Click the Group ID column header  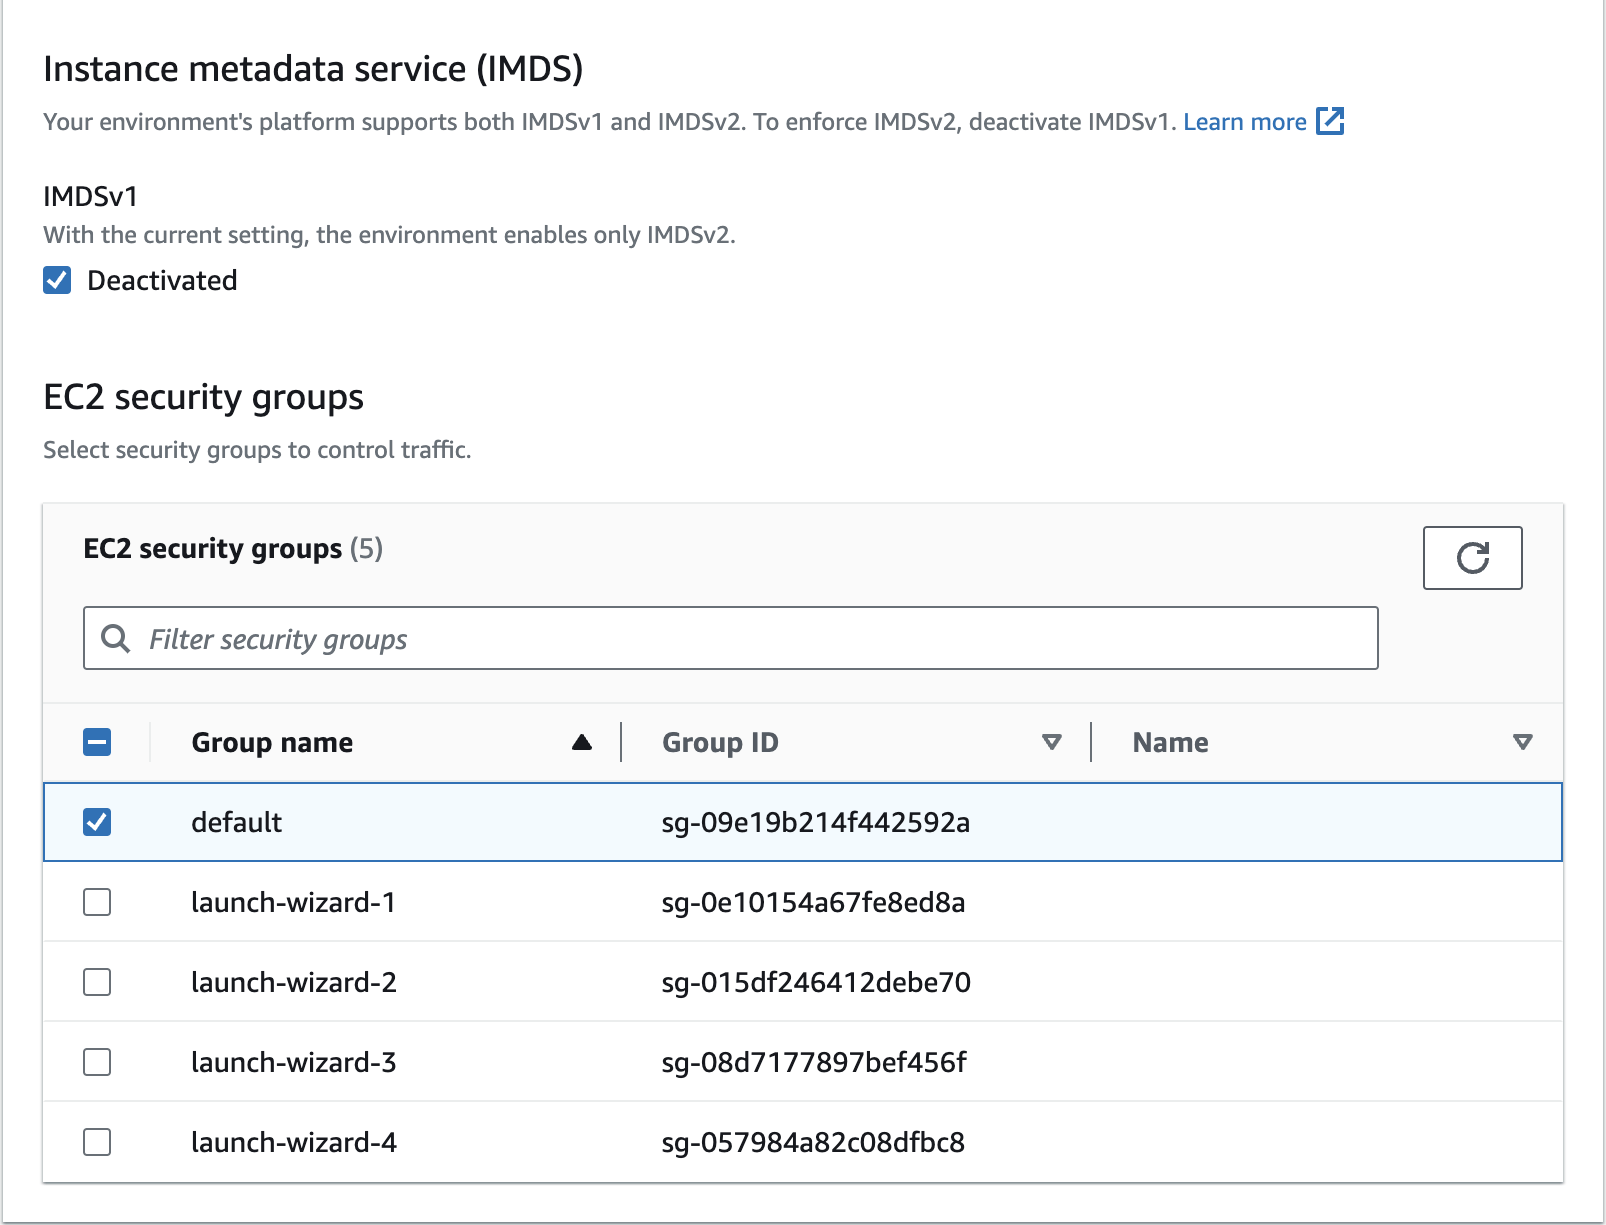tap(720, 742)
